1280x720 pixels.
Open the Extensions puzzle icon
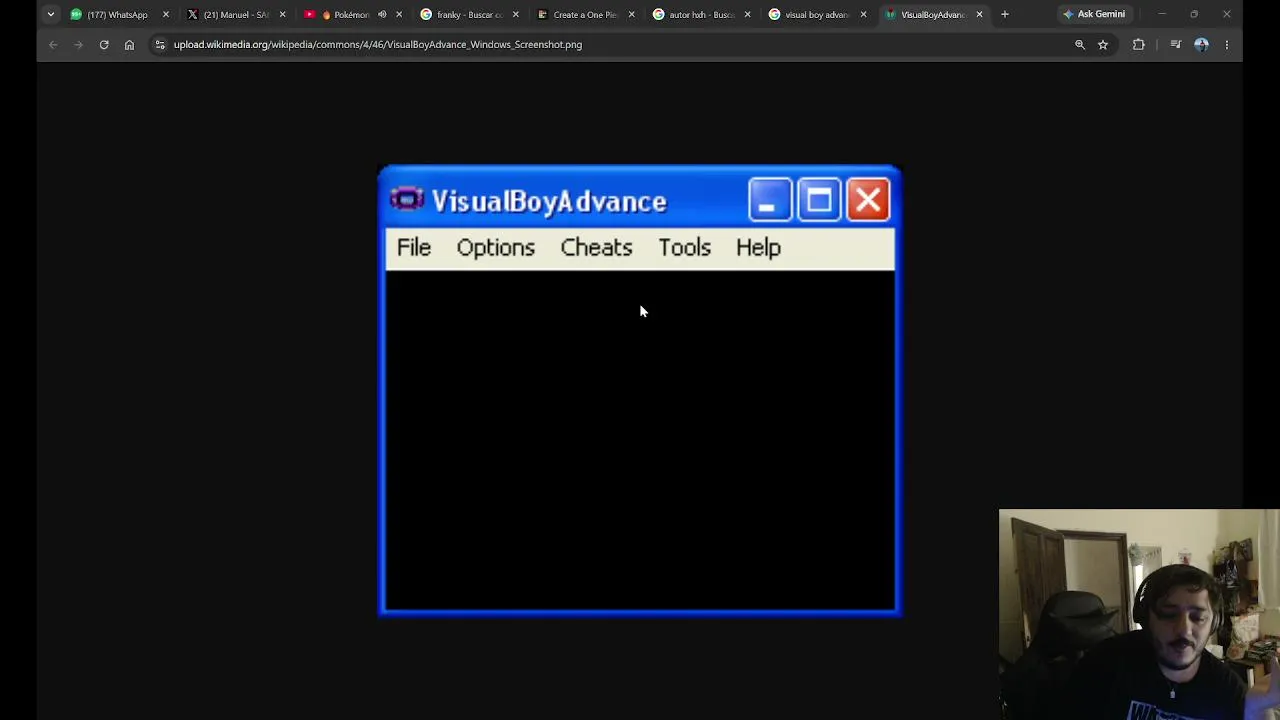click(1139, 44)
